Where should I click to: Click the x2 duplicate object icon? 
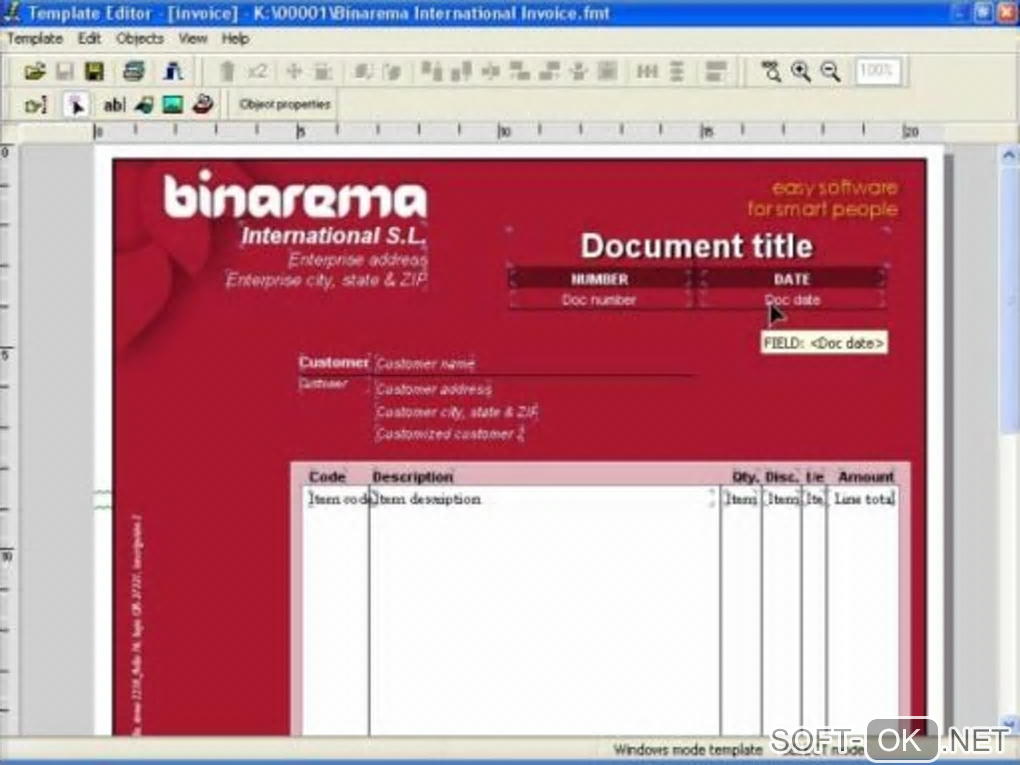(x=258, y=71)
